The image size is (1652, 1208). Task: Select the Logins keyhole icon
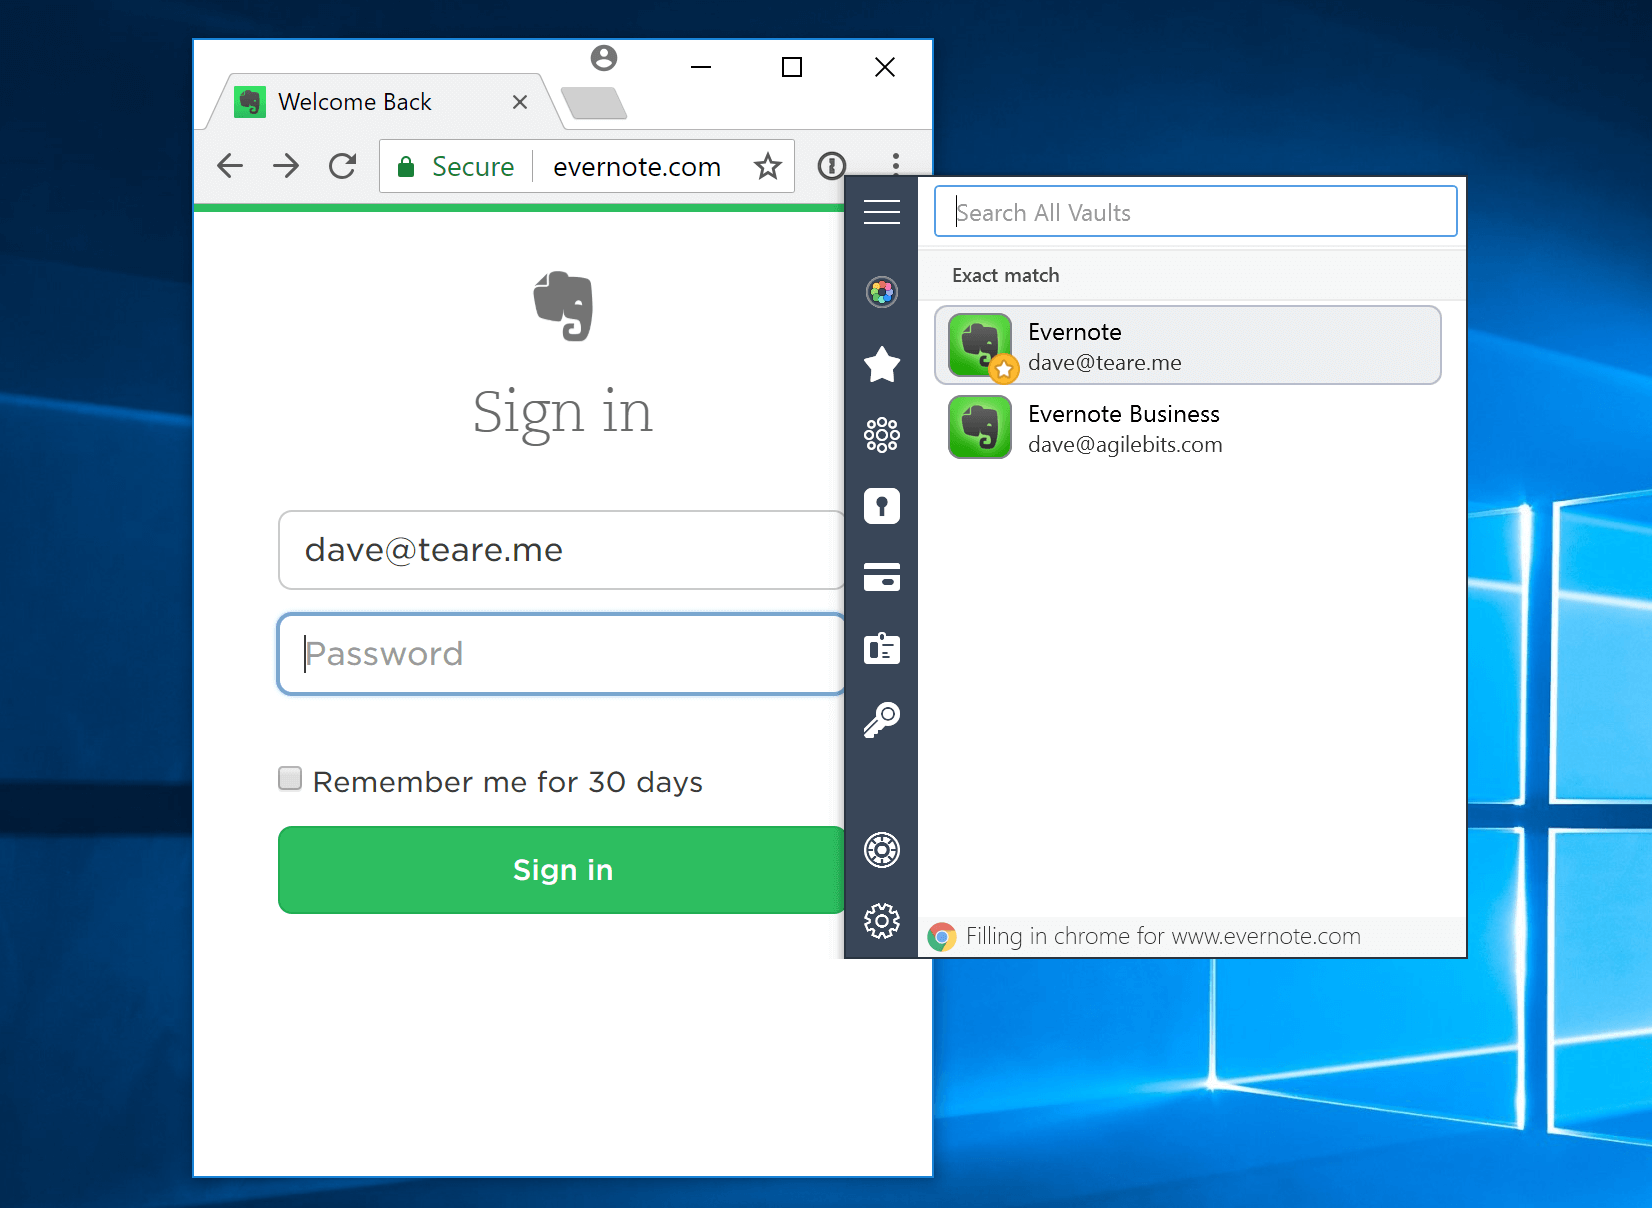[x=881, y=506]
